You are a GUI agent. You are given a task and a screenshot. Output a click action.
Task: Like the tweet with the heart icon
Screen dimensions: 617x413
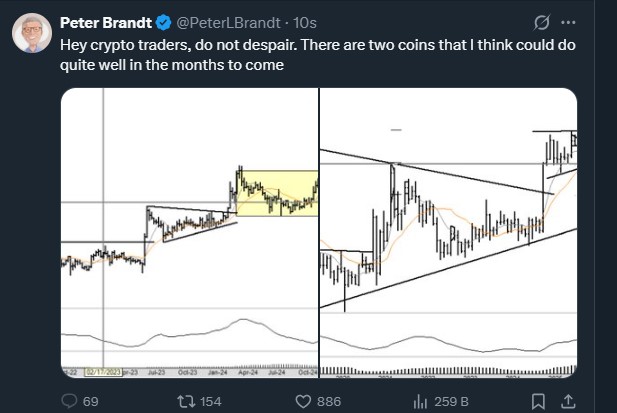[x=307, y=401]
